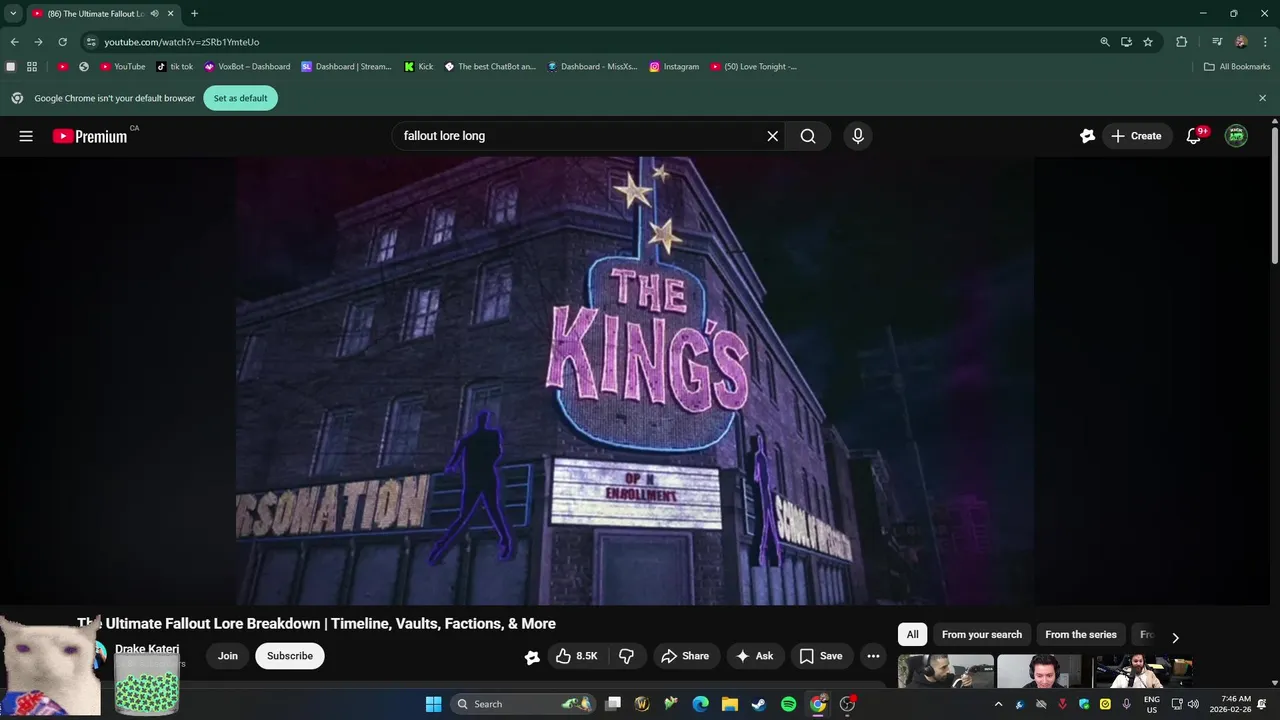Viewport: 1280px width, 720px height.
Task: Reload the YouTube page
Action: point(62,42)
